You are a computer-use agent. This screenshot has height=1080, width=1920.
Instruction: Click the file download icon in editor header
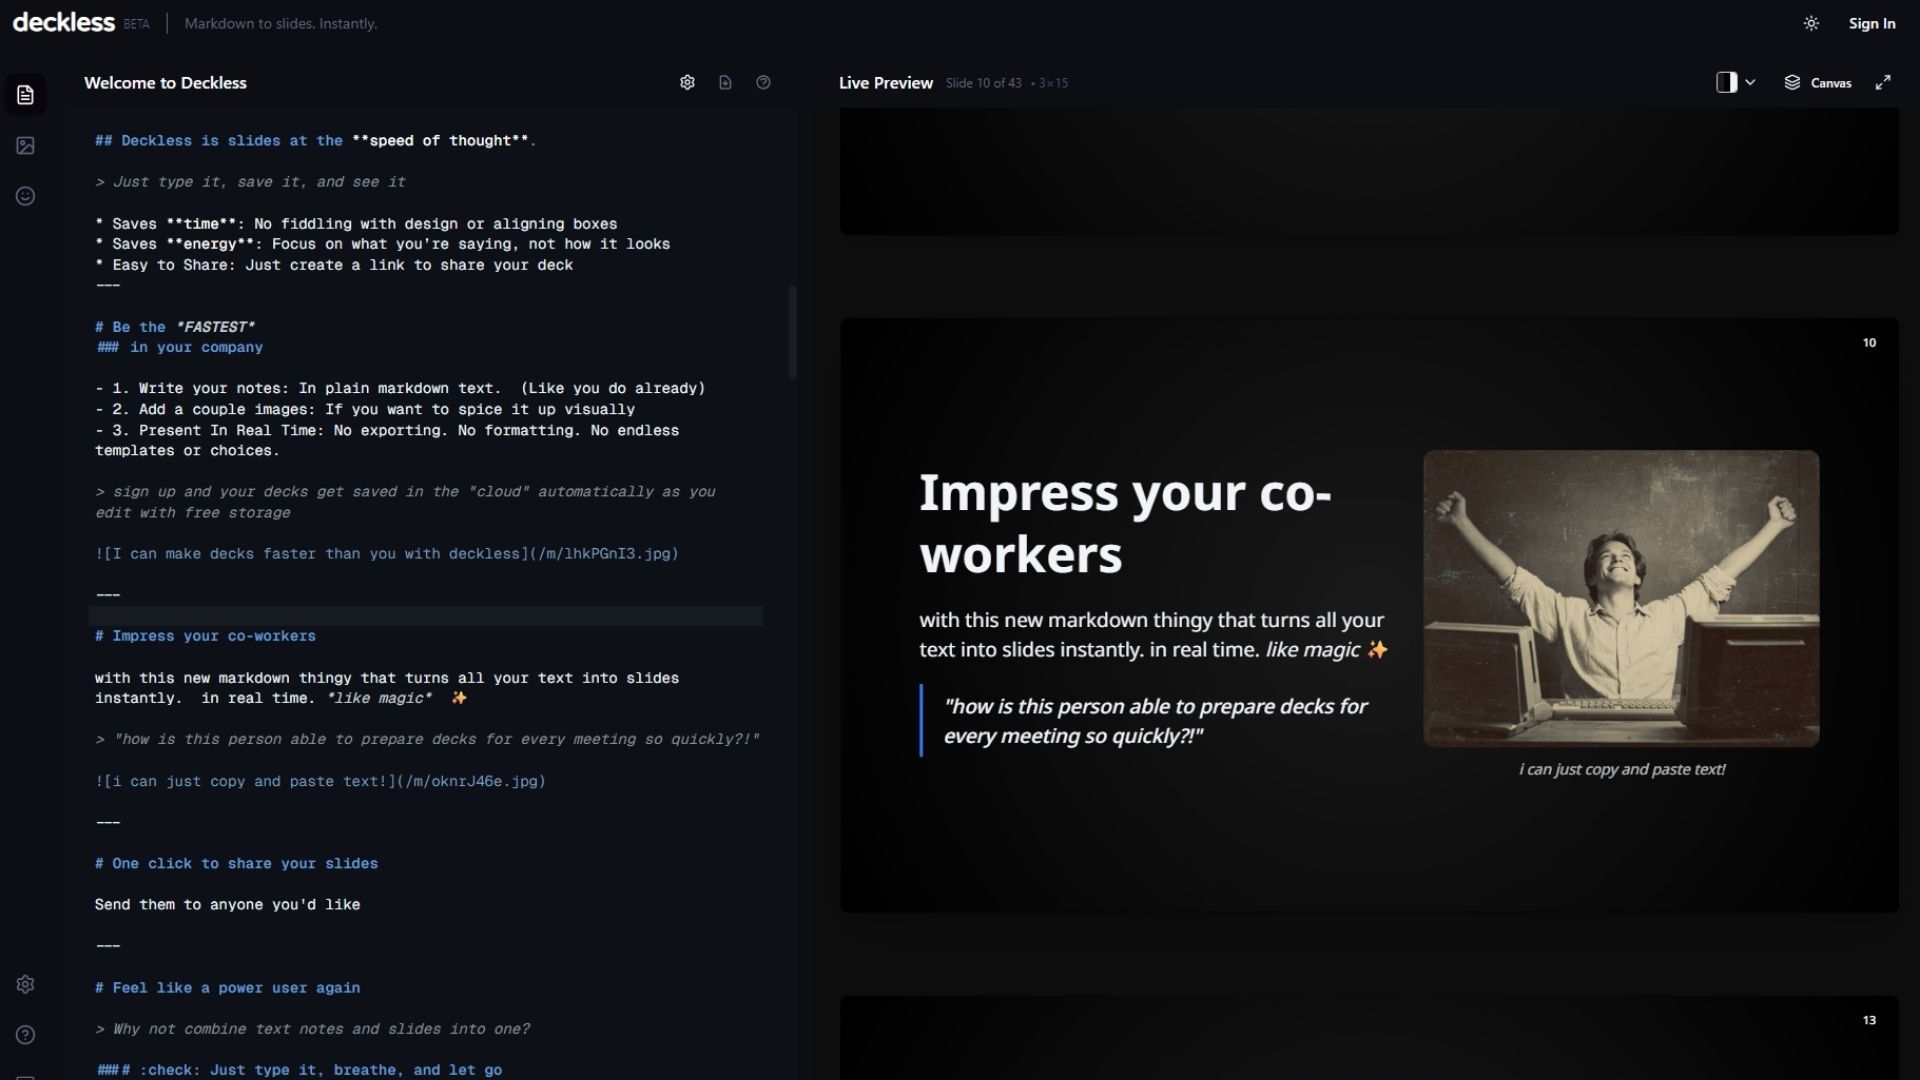point(725,83)
